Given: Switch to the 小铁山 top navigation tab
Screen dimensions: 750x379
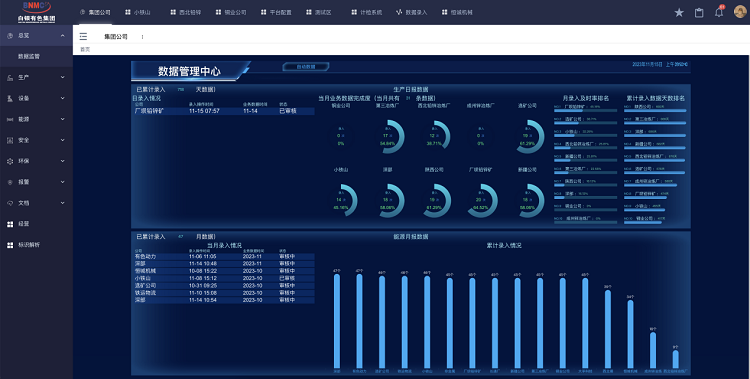Looking at the screenshot, I should click(x=138, y=12).
